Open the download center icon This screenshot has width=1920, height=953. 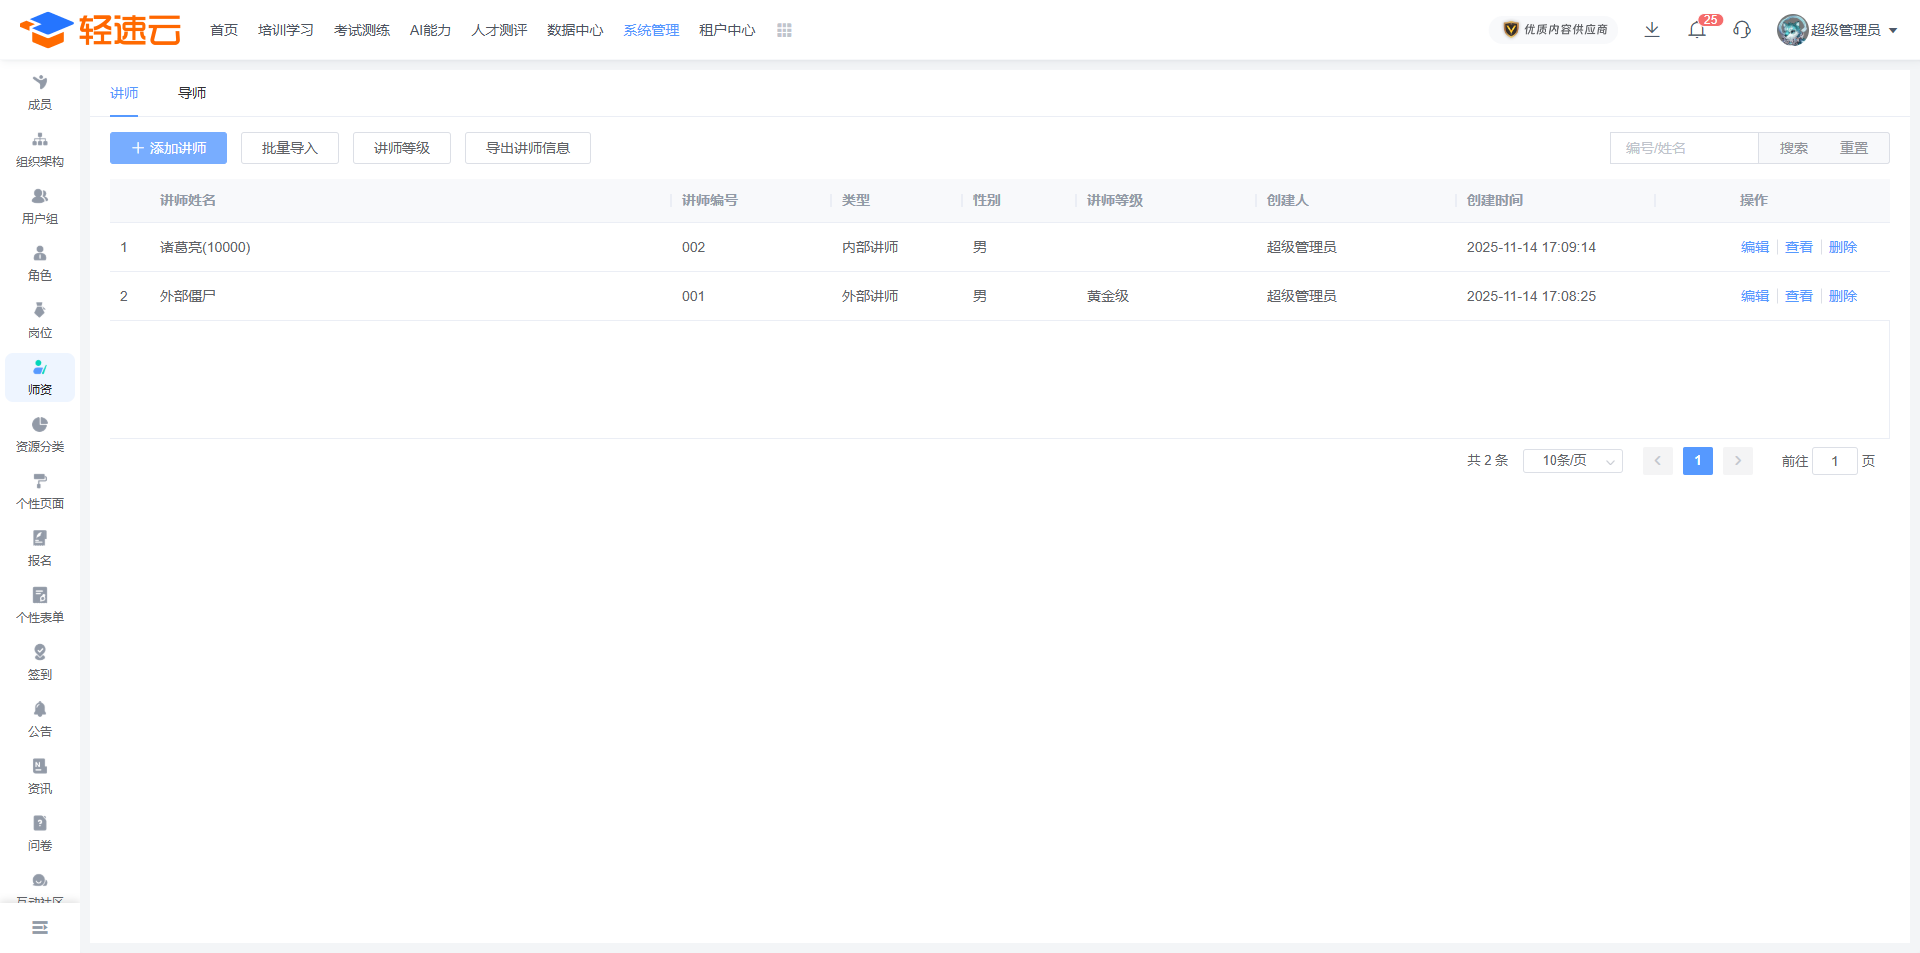click(x=1652, y=30)
